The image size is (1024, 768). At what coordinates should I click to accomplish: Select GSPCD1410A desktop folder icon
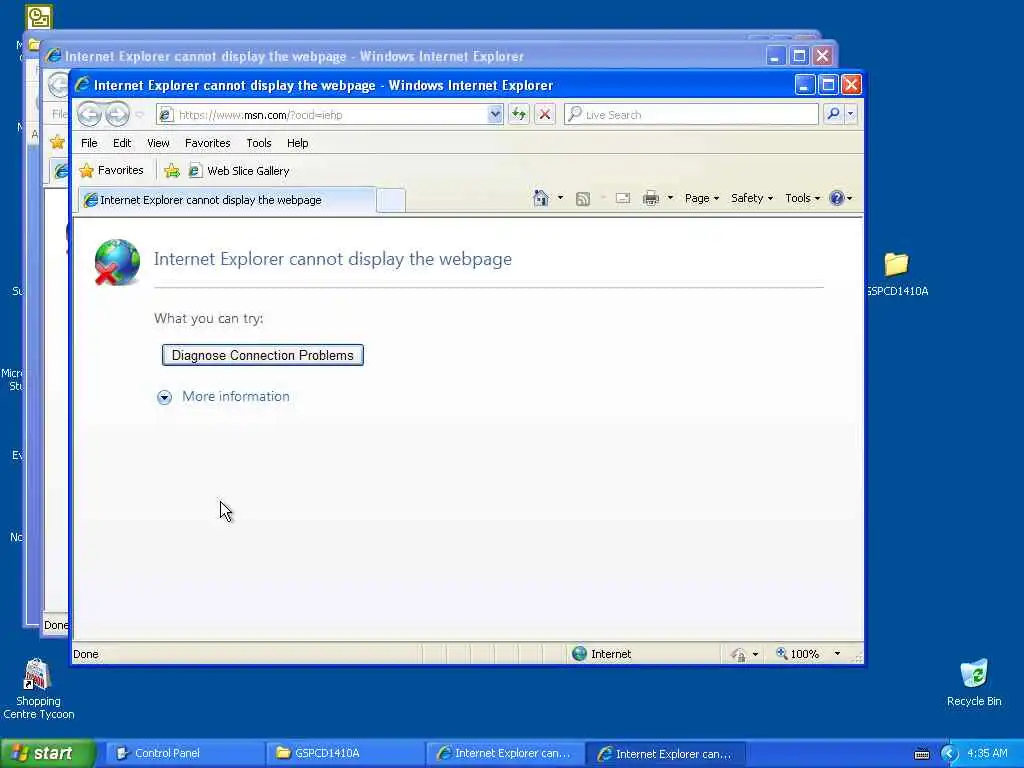[x=898, y=274]
